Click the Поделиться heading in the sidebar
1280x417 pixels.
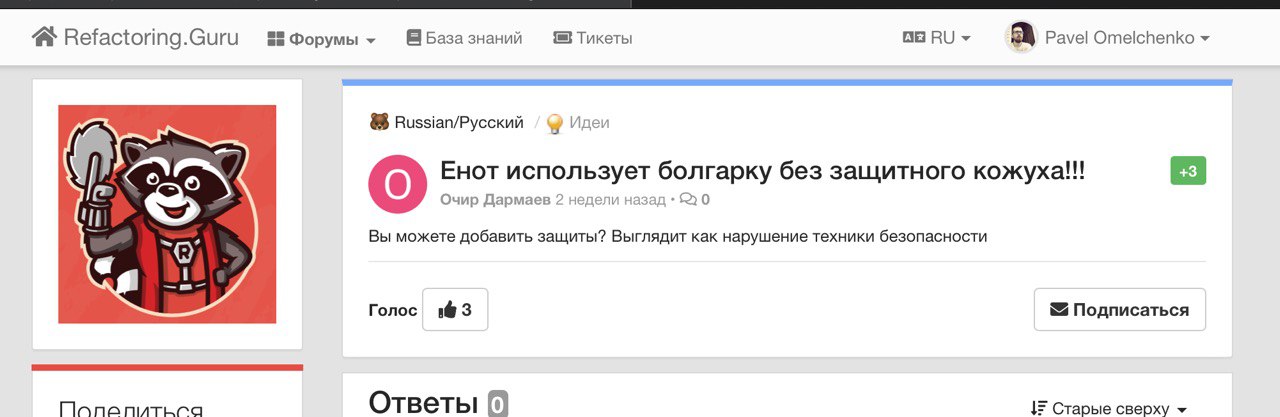pyautogui.click(x=131, y=408)
